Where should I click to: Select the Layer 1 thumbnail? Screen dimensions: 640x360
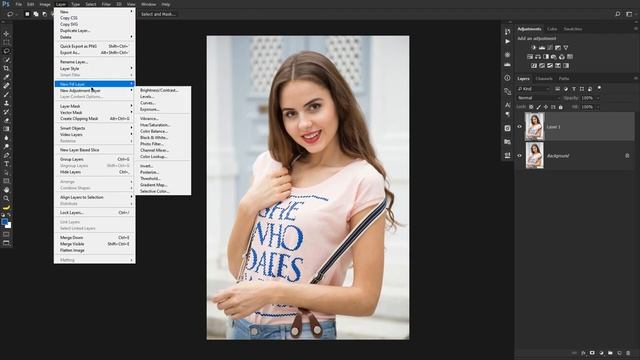[x=534, y=127]
